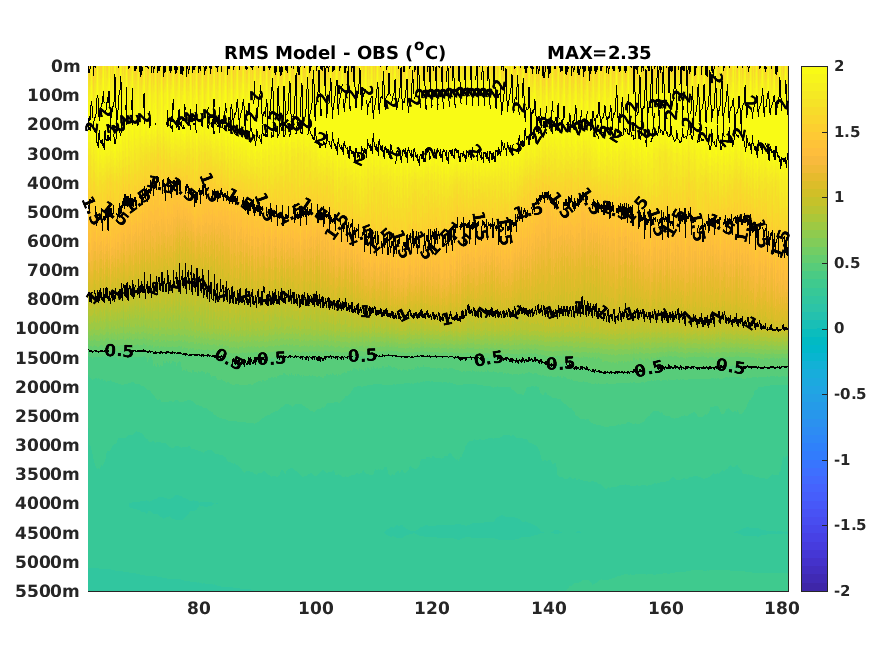Click the "600m" depth axis label
This screenshot has height=656, width=875.
tap(54, 241)
